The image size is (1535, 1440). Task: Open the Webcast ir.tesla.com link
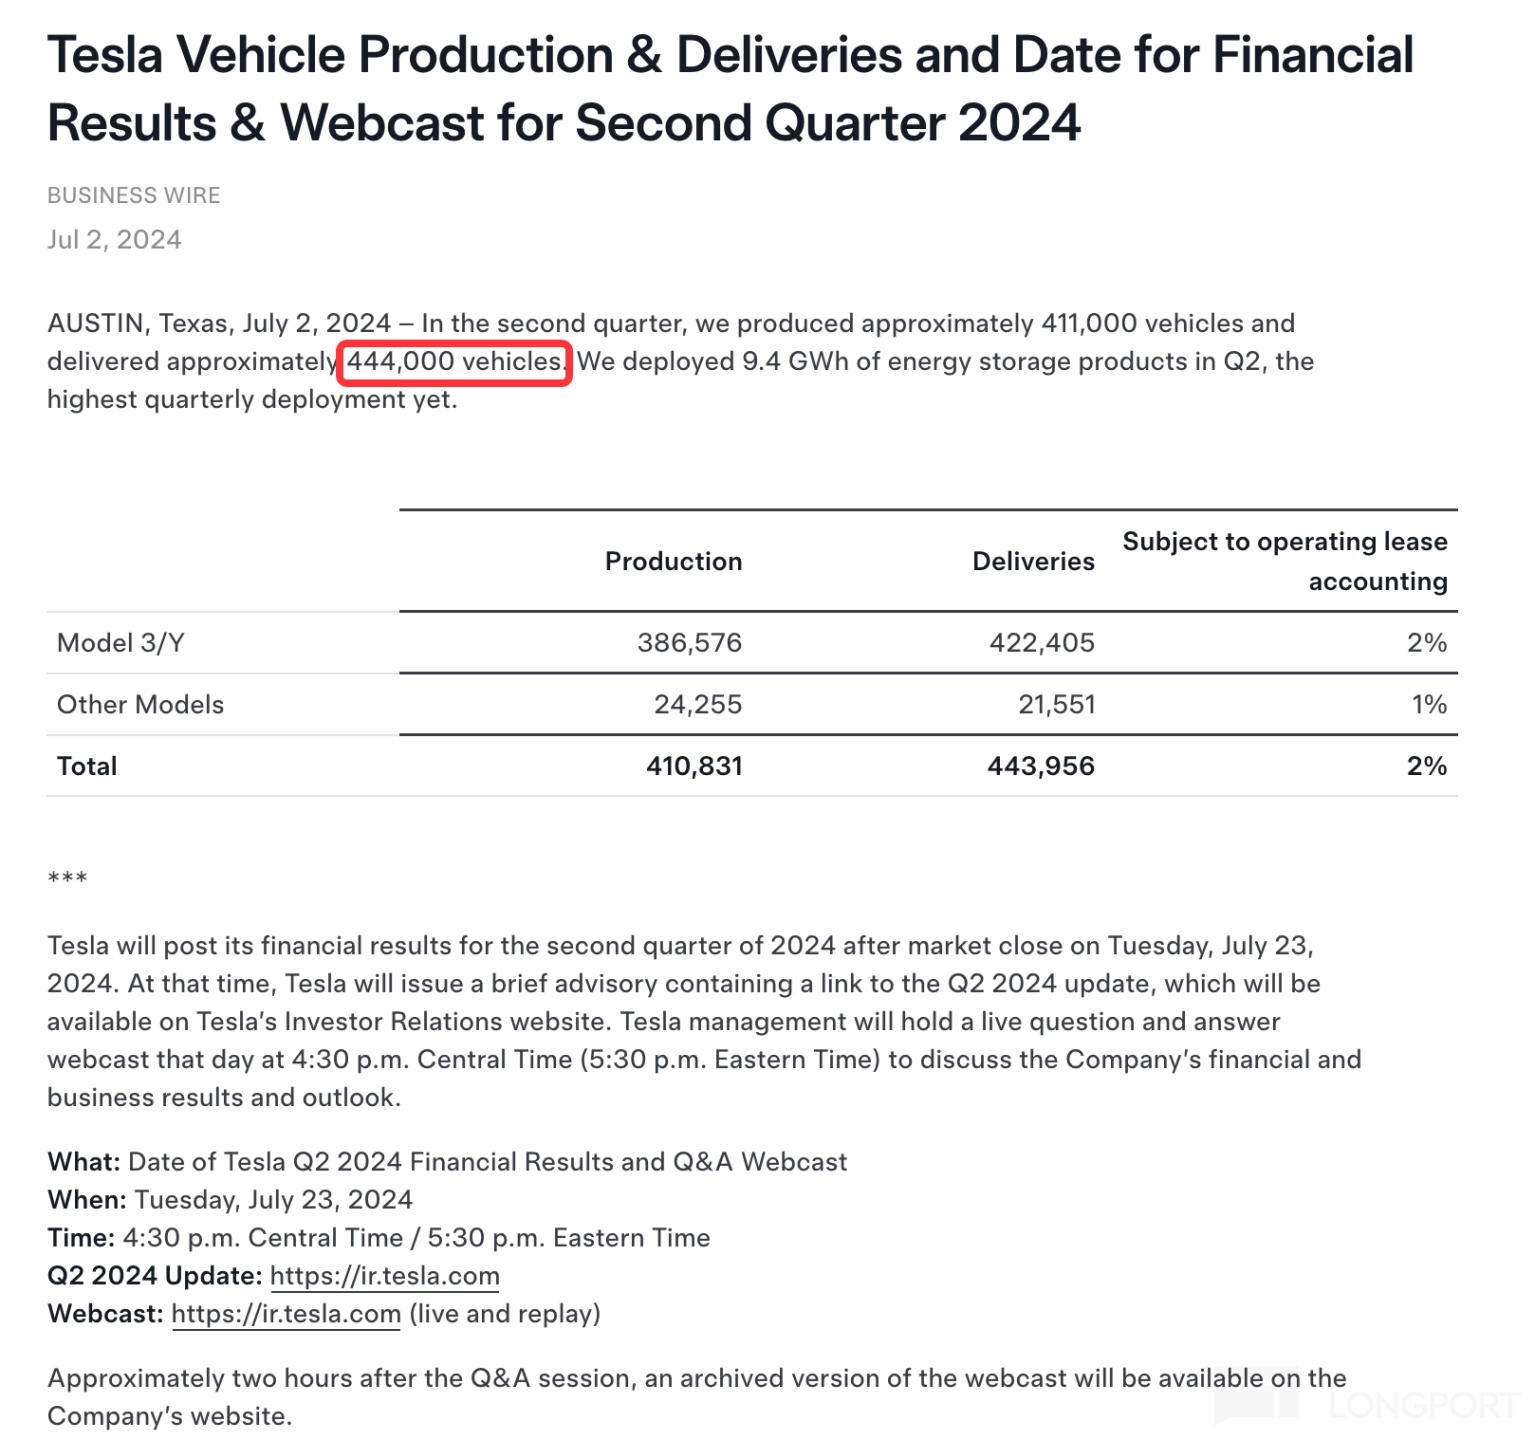(x=286, y=1314)
